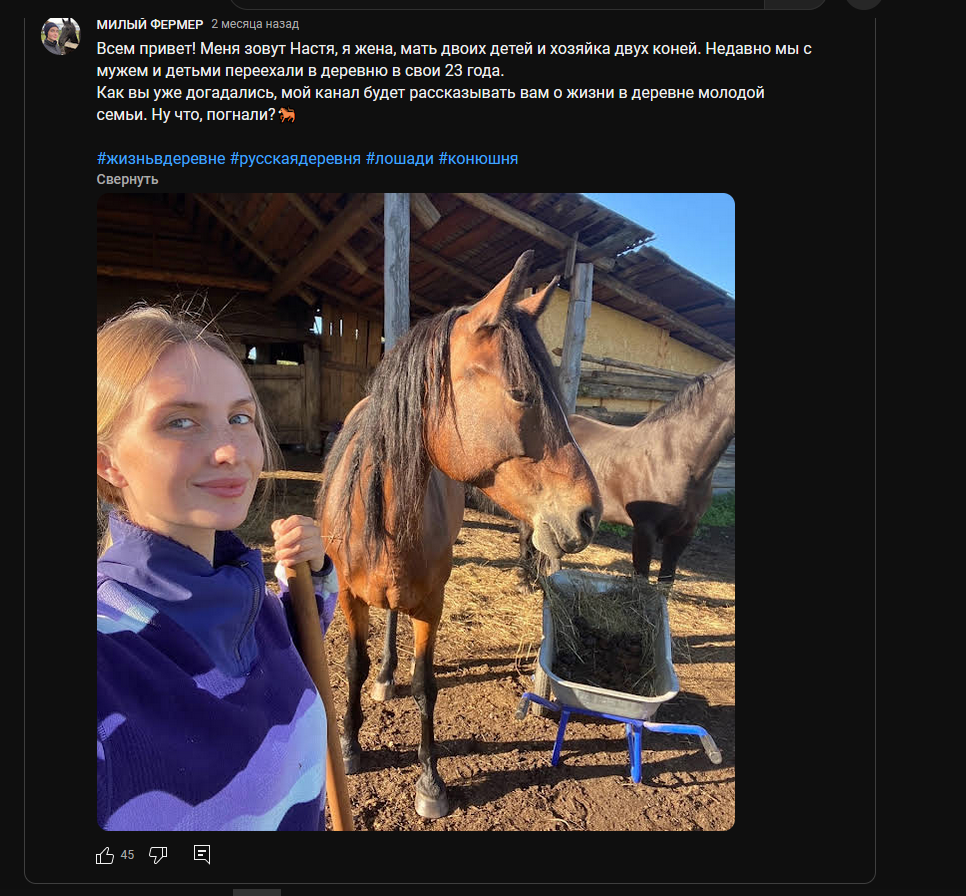This screenshot has height=896, width=966.
Task: Click the round button at top right
Action: click(864, 3)
